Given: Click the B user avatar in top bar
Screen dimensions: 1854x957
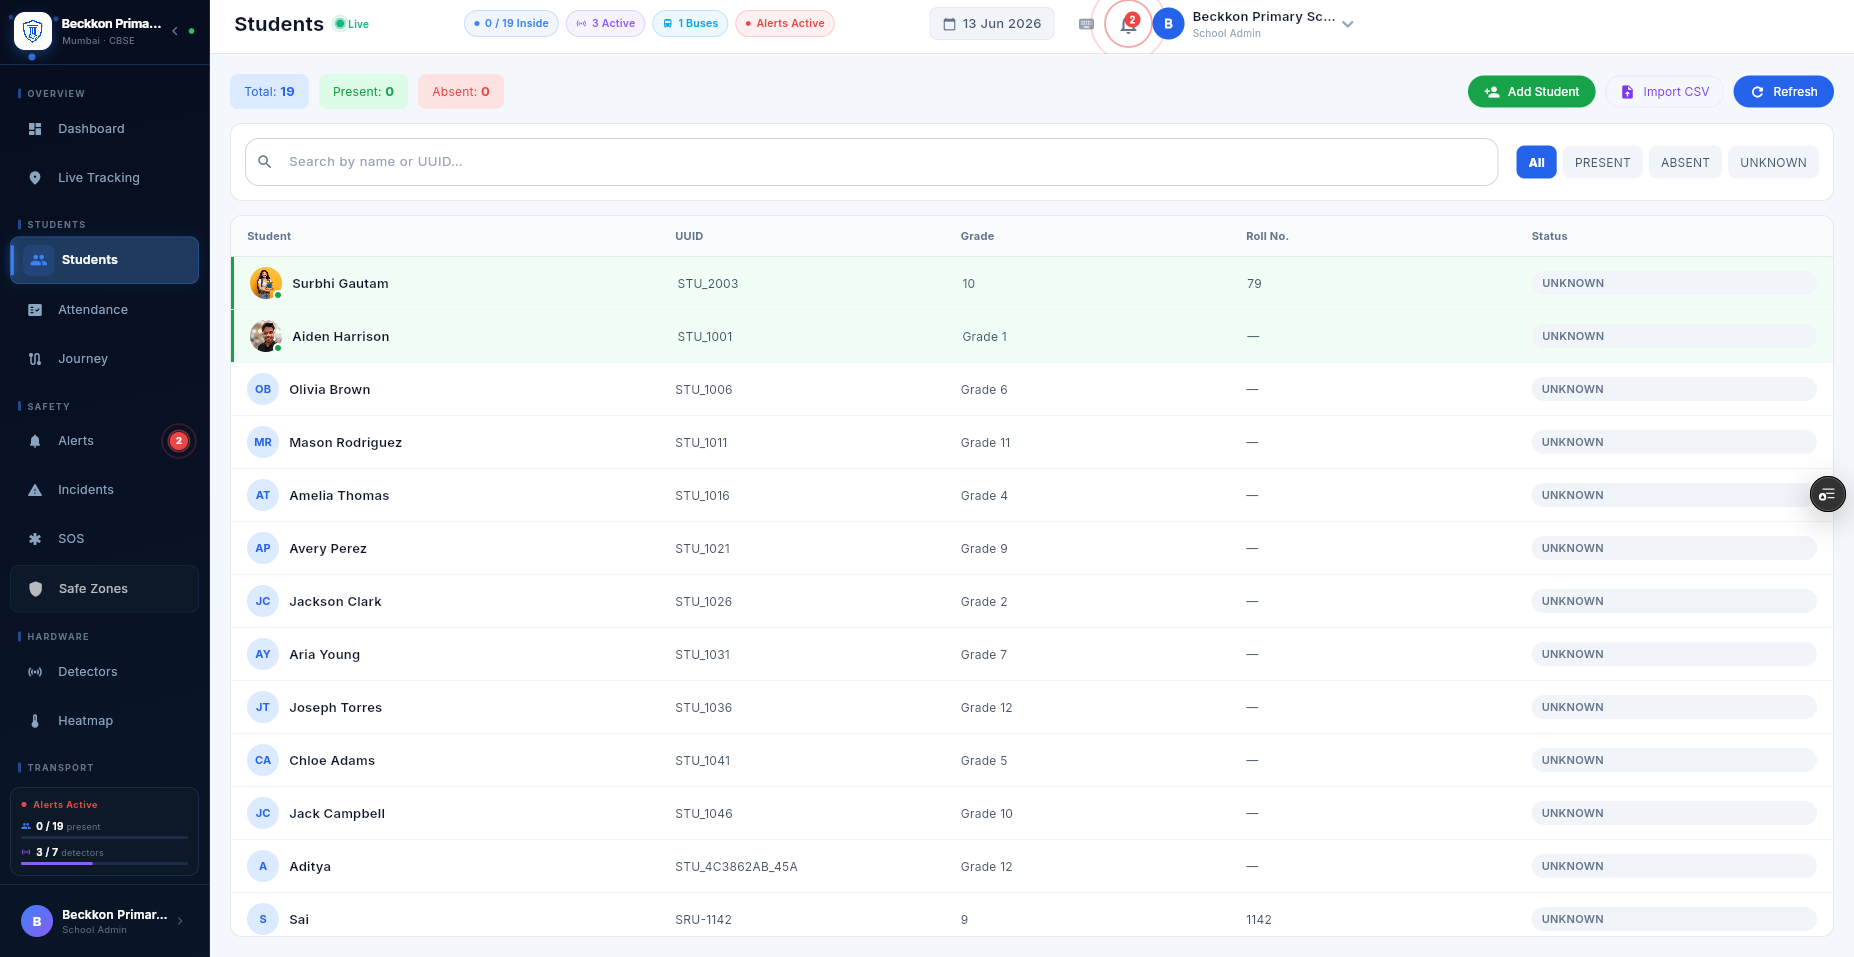Looking at the screenshot, I should click(x=1168, y=24).
